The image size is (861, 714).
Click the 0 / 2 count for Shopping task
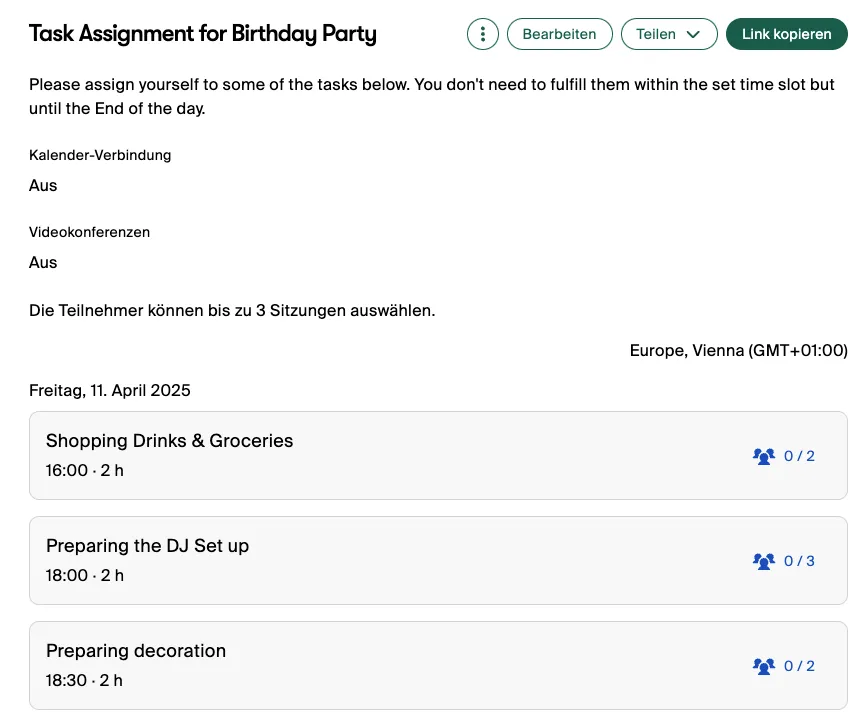pyautogui.click(x=799, y=456)
